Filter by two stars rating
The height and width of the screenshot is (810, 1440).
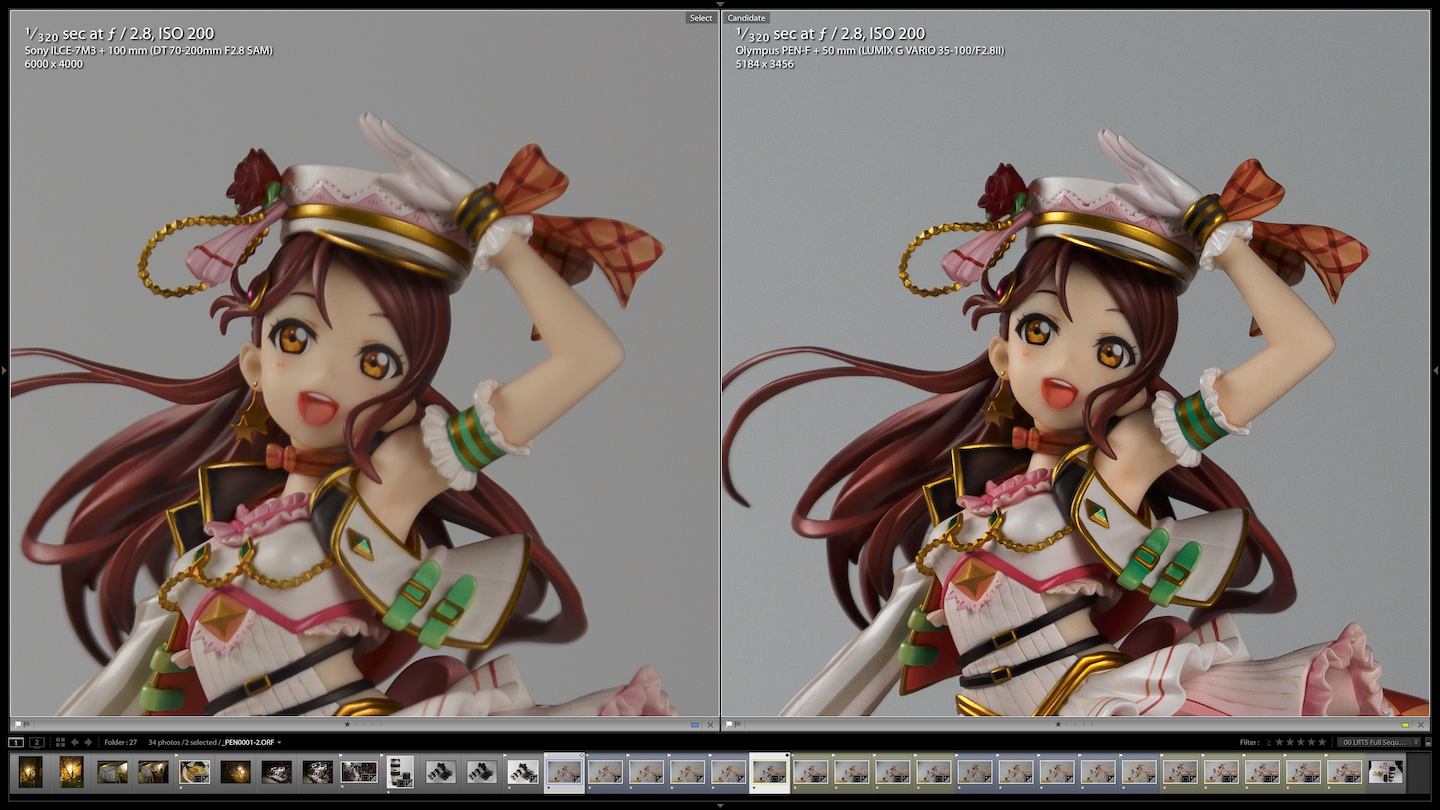[1290, 742]
